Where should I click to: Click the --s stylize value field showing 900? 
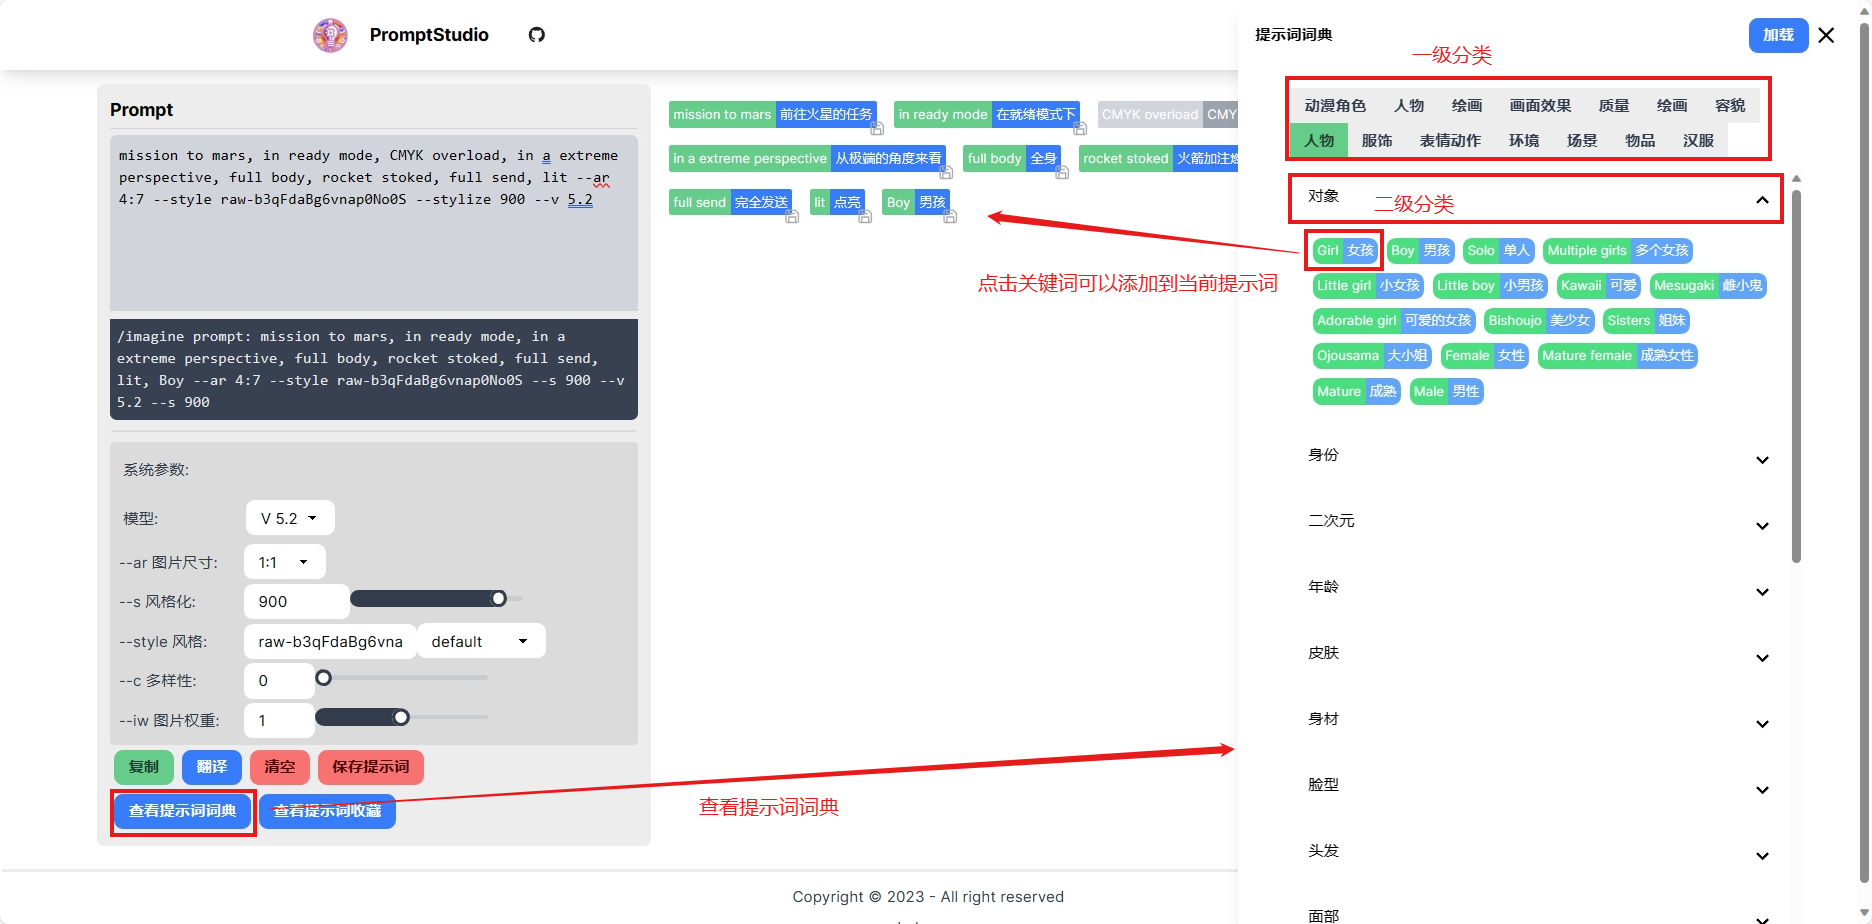[x=296, y=601]
